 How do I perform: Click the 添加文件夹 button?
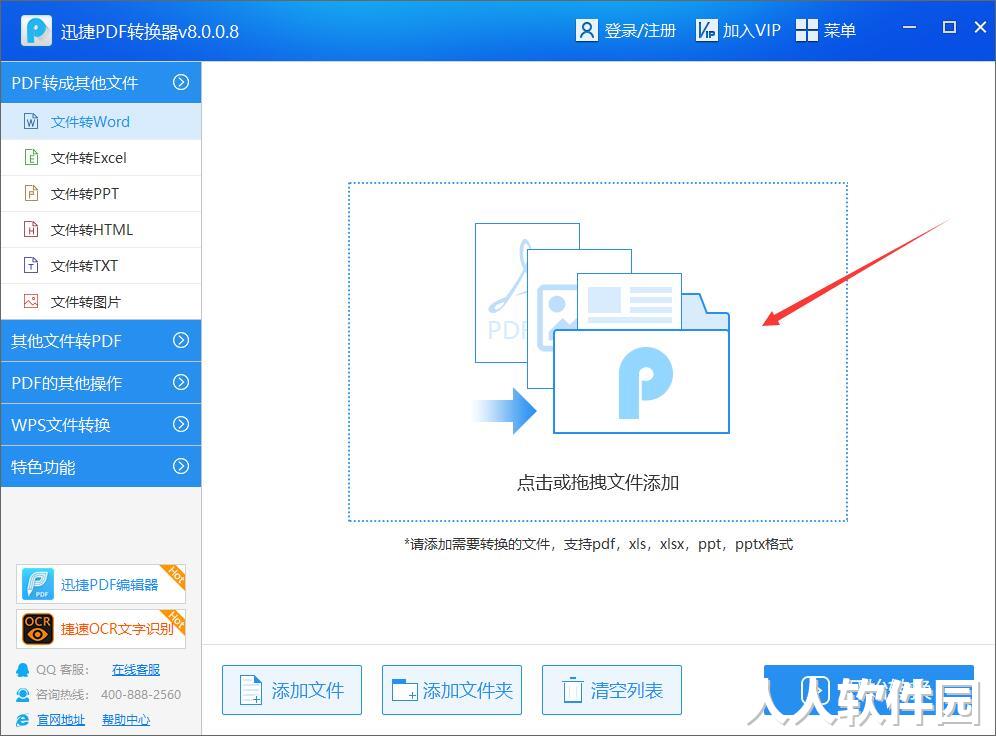[x=452, y=690]
